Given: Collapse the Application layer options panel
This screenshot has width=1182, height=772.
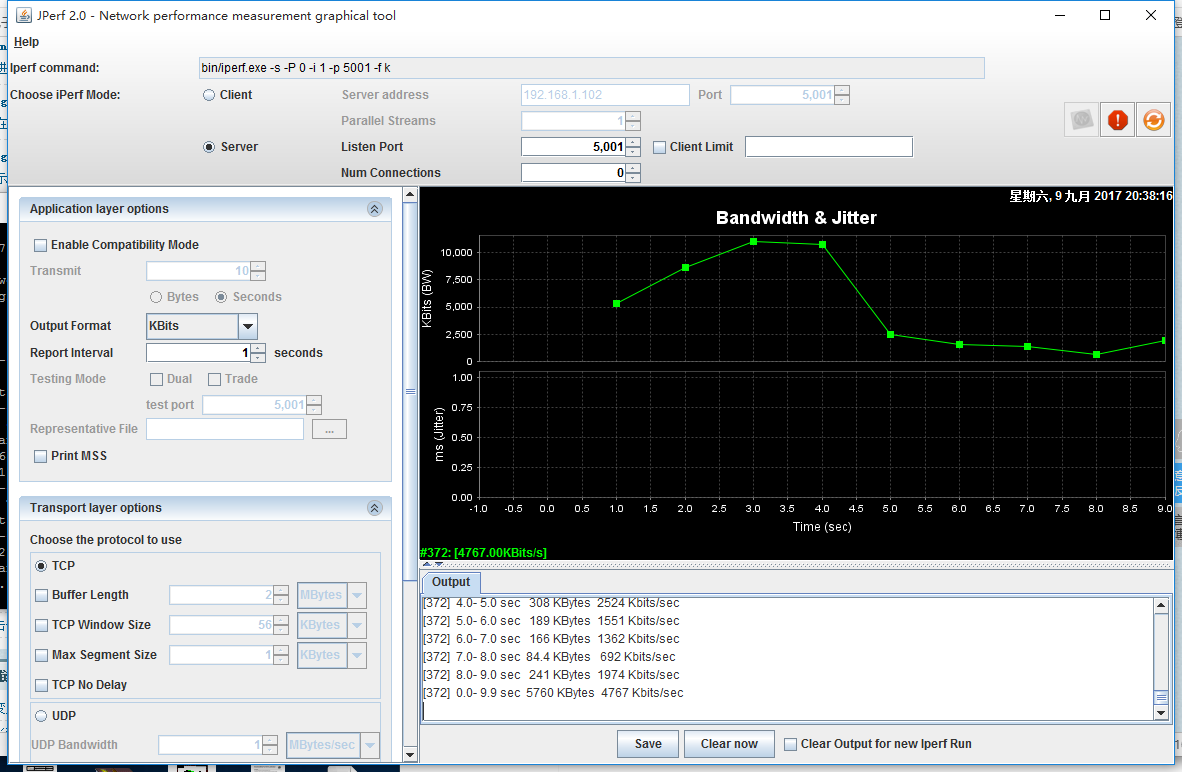Looking at the screenshot, I should point(375,209).
